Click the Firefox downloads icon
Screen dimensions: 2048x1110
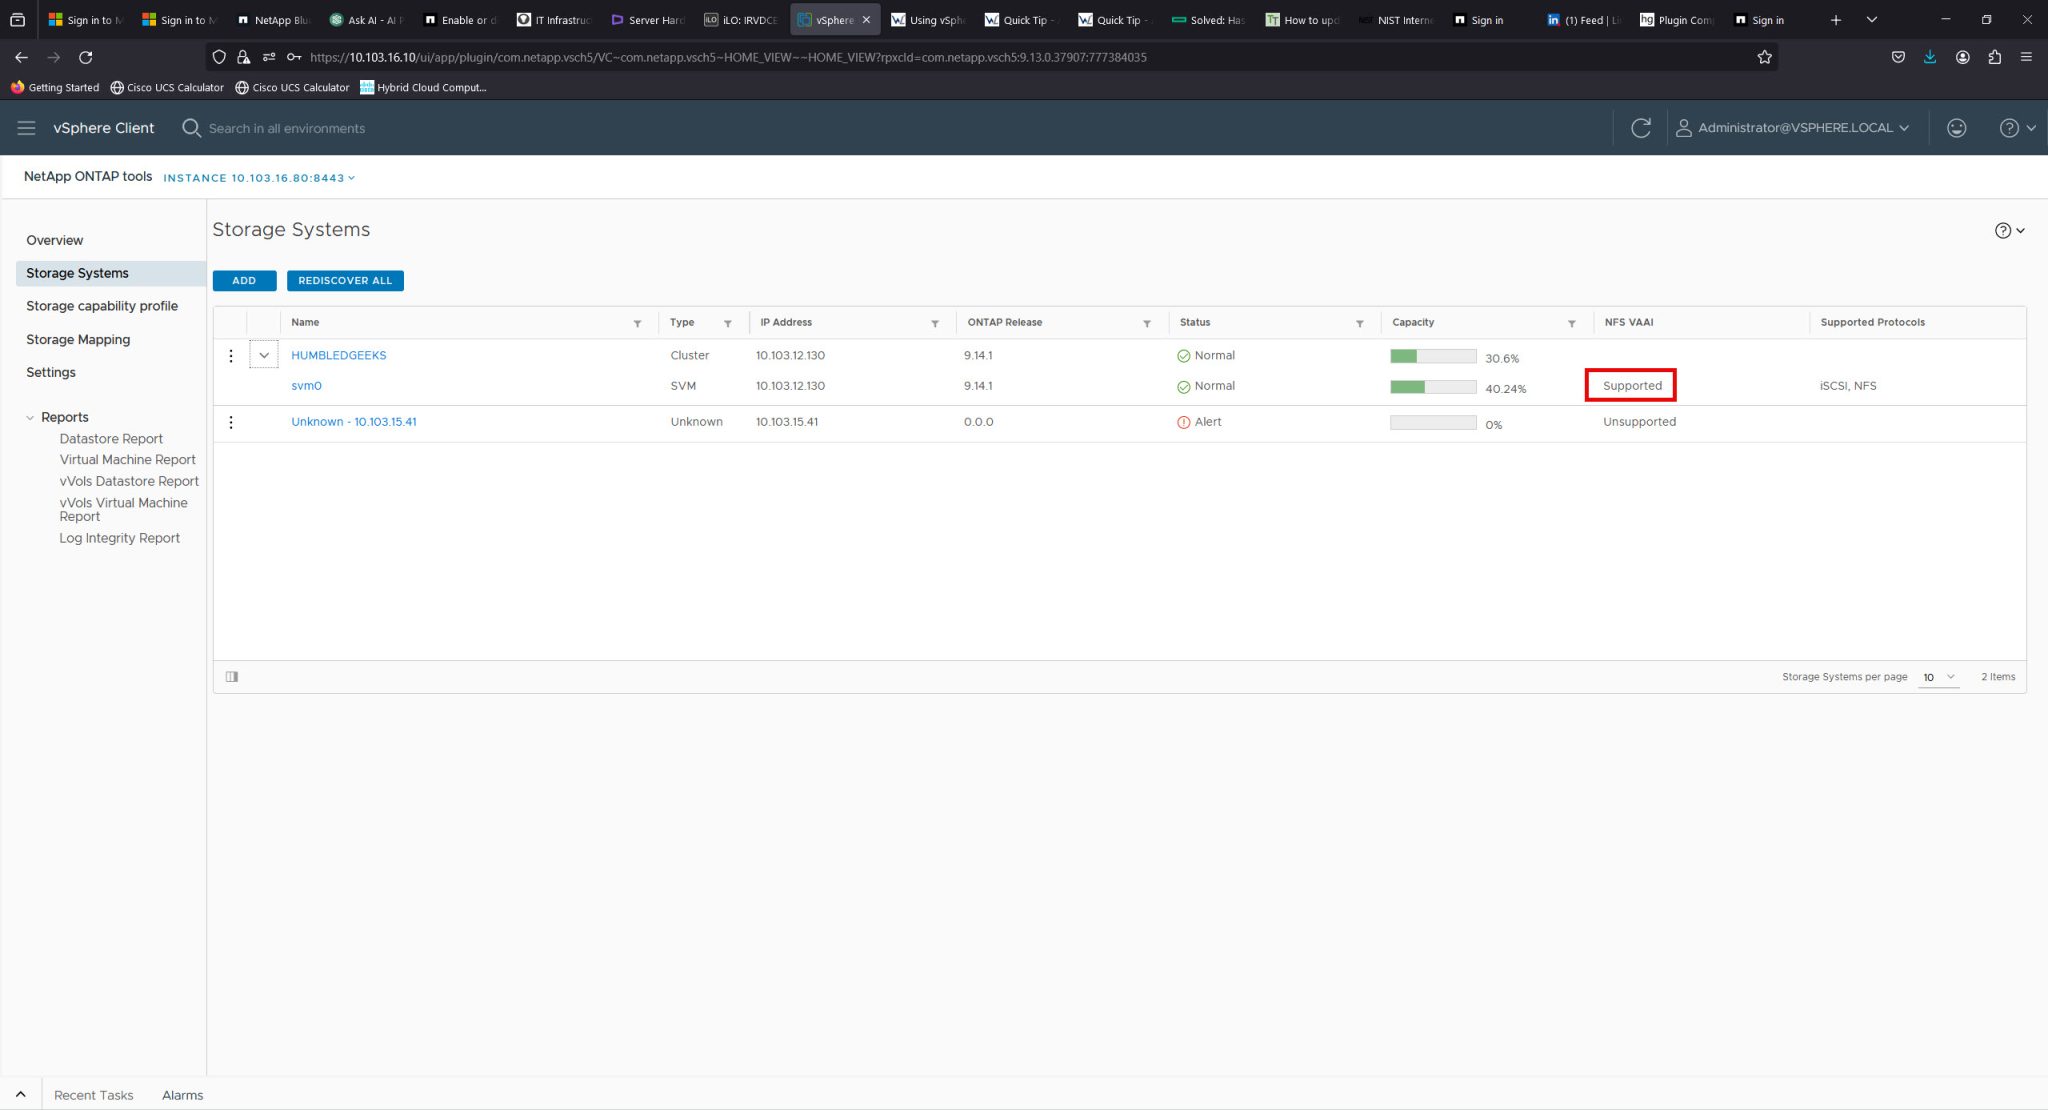[1929, 57]
